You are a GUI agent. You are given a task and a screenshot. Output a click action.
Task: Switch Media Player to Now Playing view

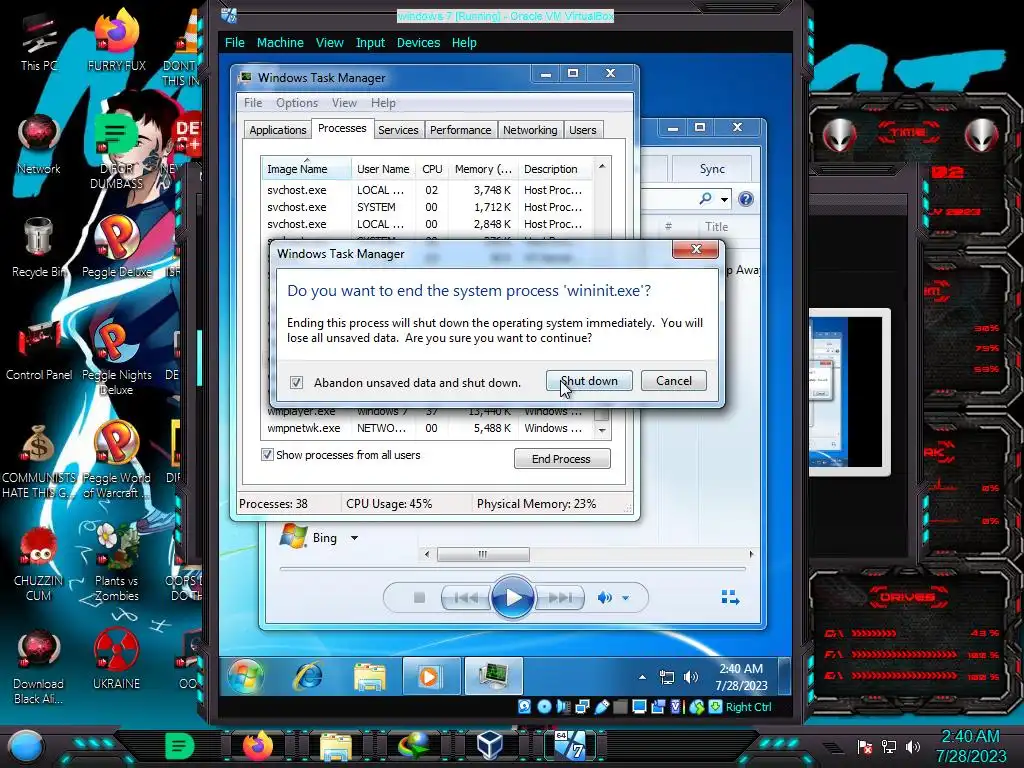730,598
